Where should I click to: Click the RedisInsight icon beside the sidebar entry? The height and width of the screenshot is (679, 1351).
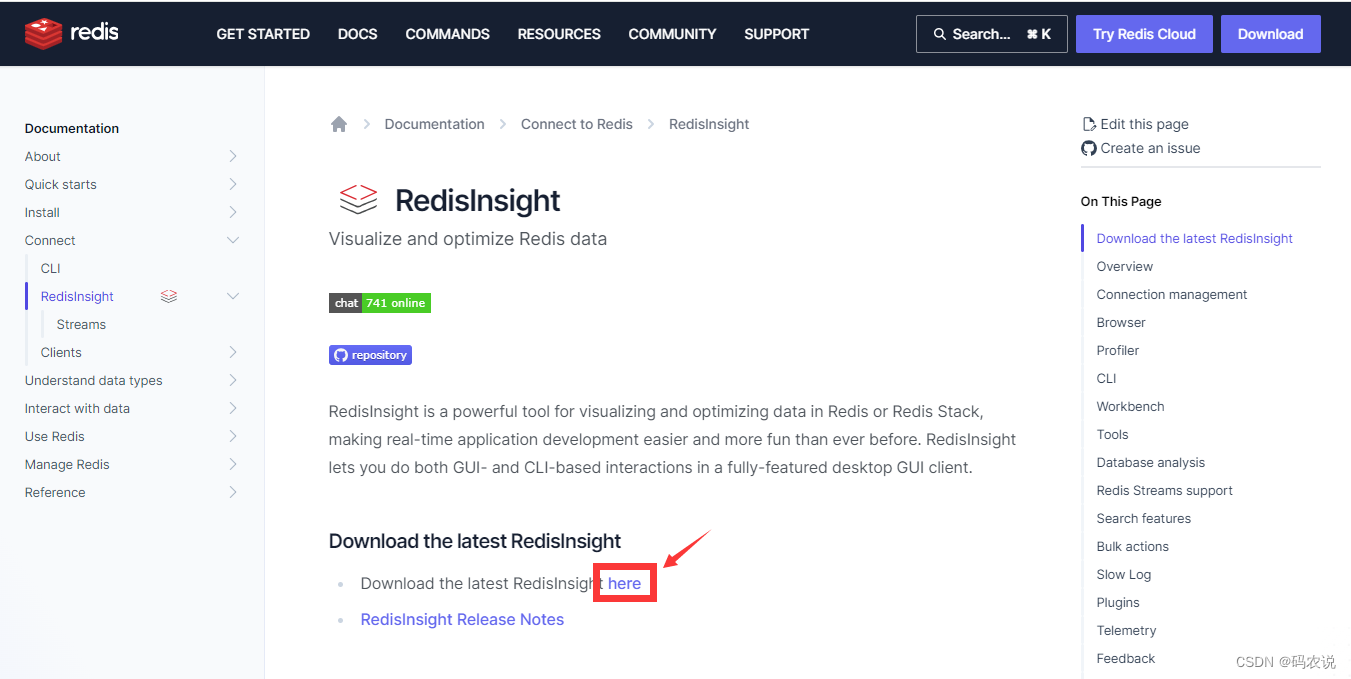(169, 296)
